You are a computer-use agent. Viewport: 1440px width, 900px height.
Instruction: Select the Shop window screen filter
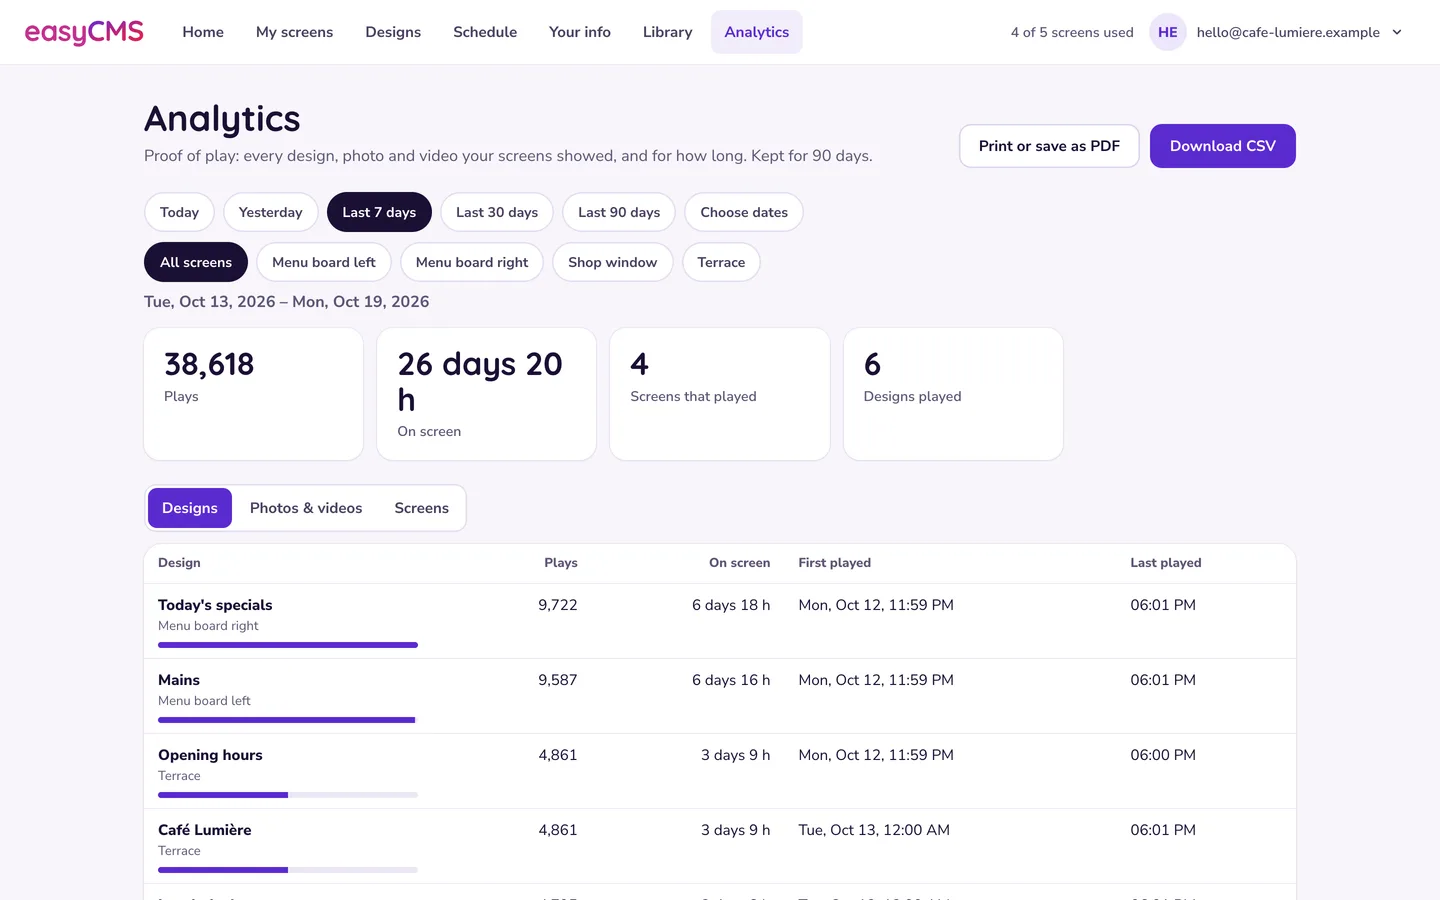[x=612, y=262]
